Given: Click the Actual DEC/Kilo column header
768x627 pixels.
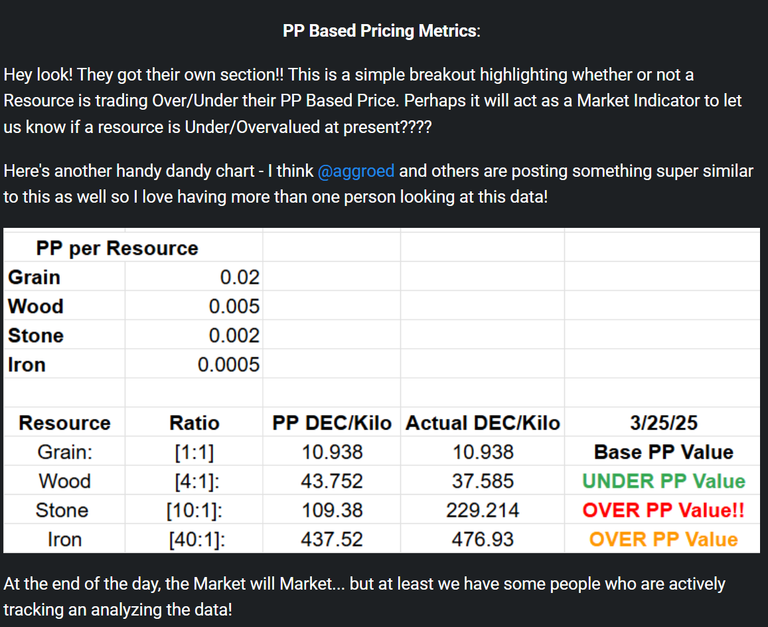Looking at the screenshot, I should pos(483,423).
